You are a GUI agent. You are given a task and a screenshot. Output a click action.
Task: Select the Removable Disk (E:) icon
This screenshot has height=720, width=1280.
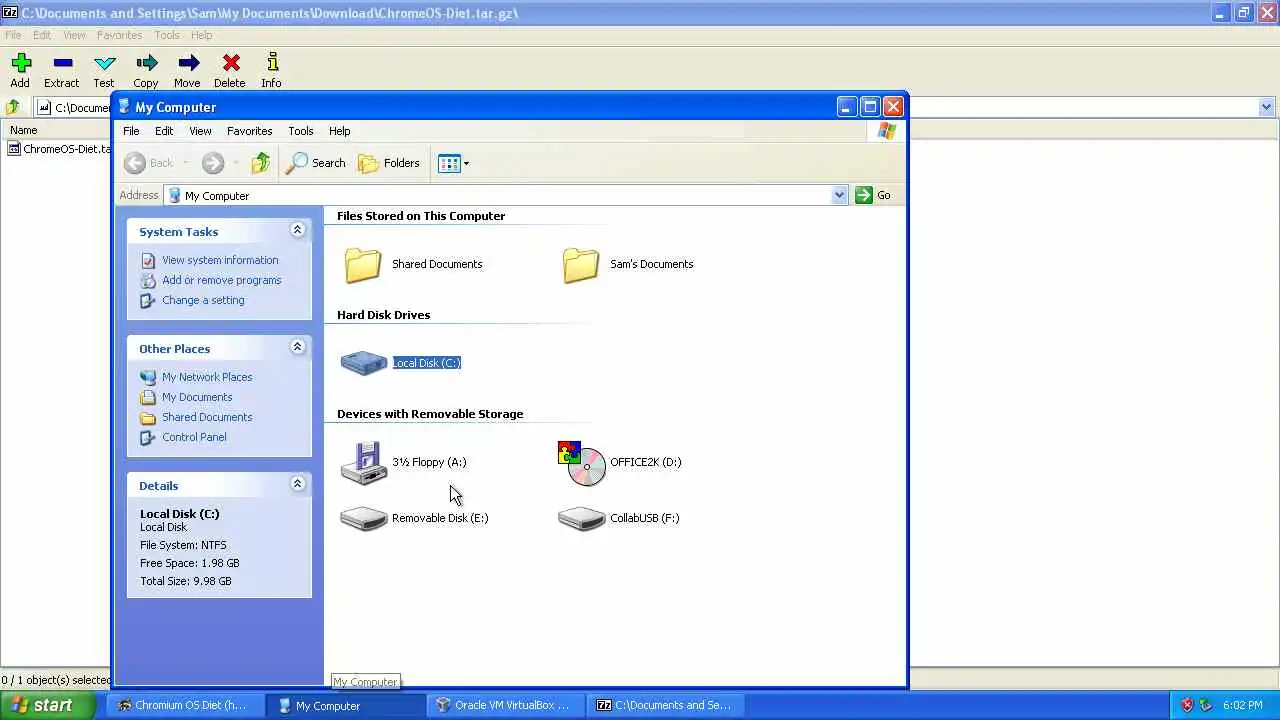pos(364,518)
